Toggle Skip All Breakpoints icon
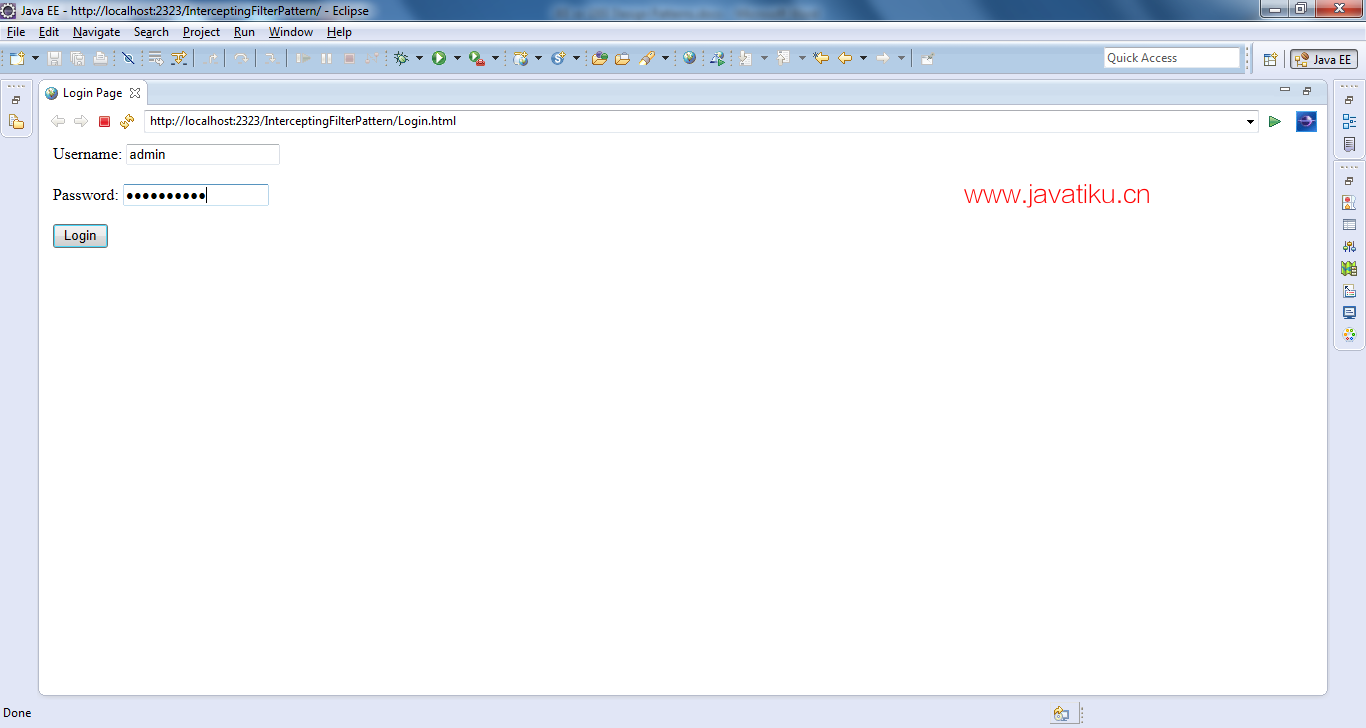1366x728 pixels. [x=128, y=58]
